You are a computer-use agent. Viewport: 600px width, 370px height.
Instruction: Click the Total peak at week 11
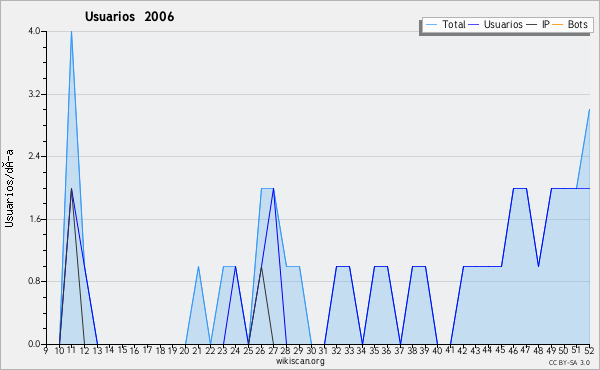71,32
